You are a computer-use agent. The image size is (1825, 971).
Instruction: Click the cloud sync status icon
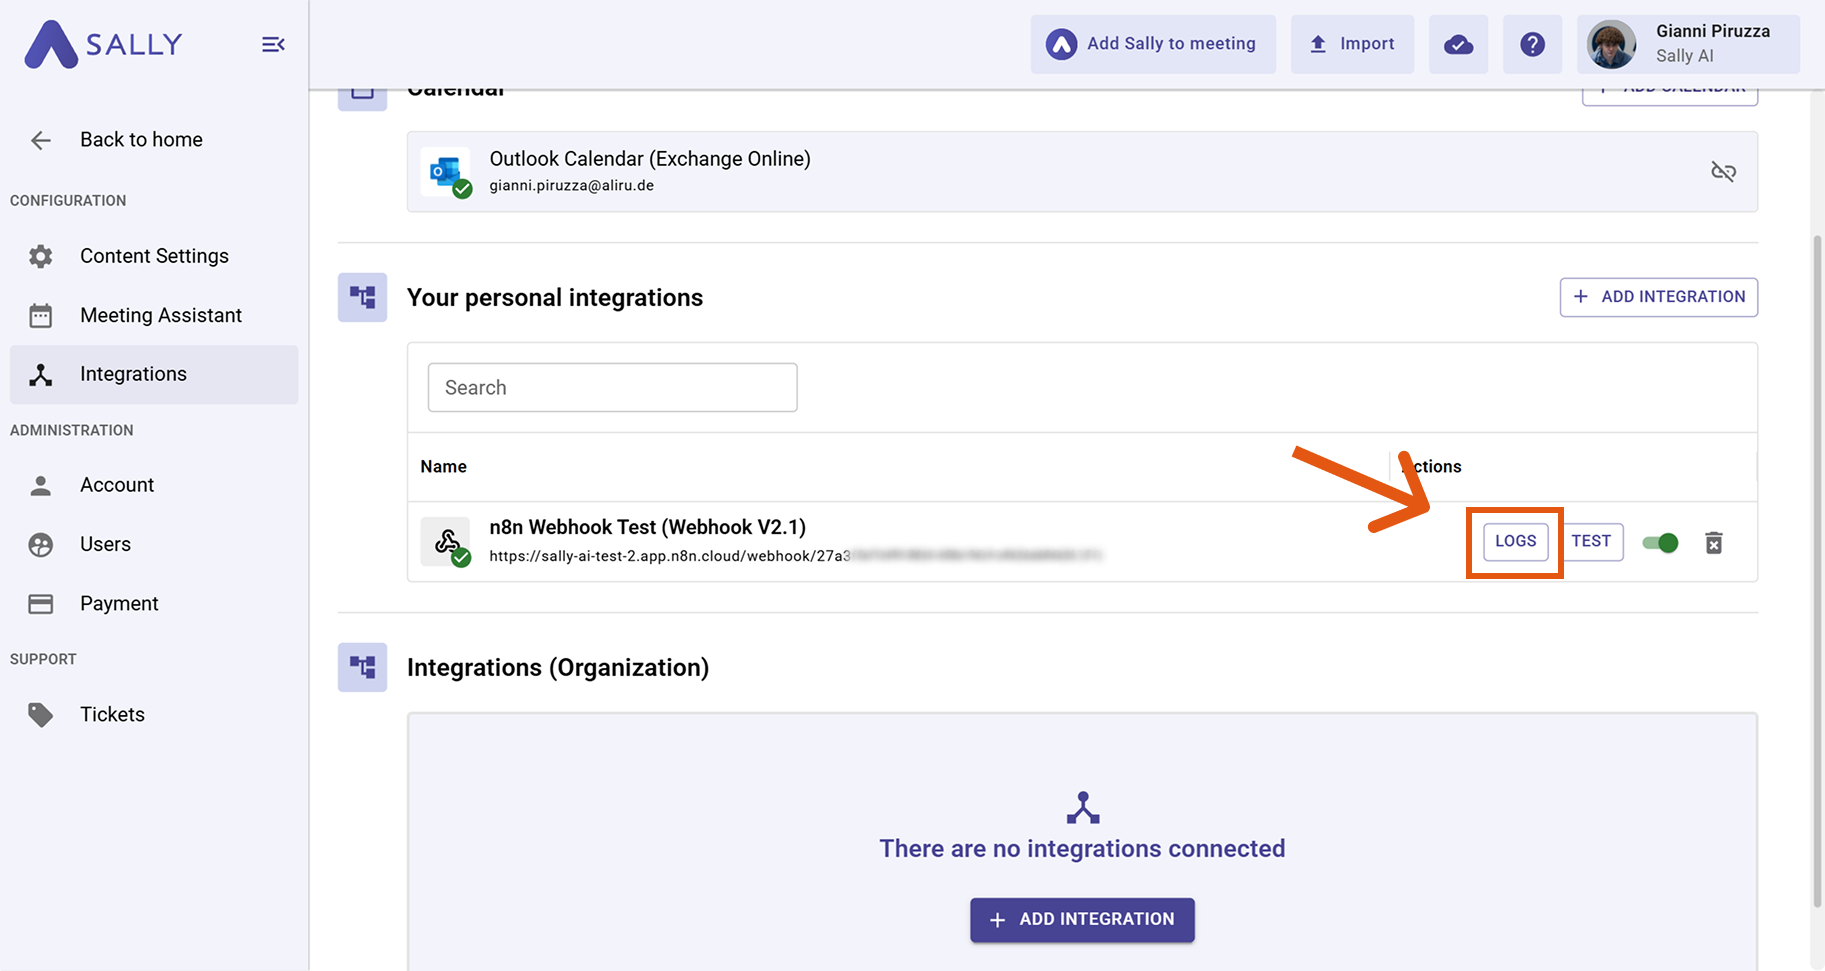pyautogui.click(x=1458, y=44)
